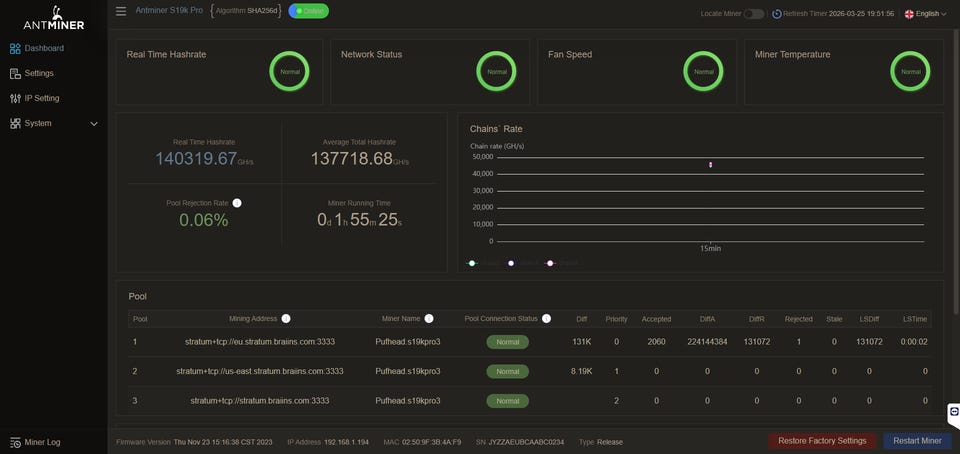
Task: Go to IP Setting page
Action: (x=41, y=98)
